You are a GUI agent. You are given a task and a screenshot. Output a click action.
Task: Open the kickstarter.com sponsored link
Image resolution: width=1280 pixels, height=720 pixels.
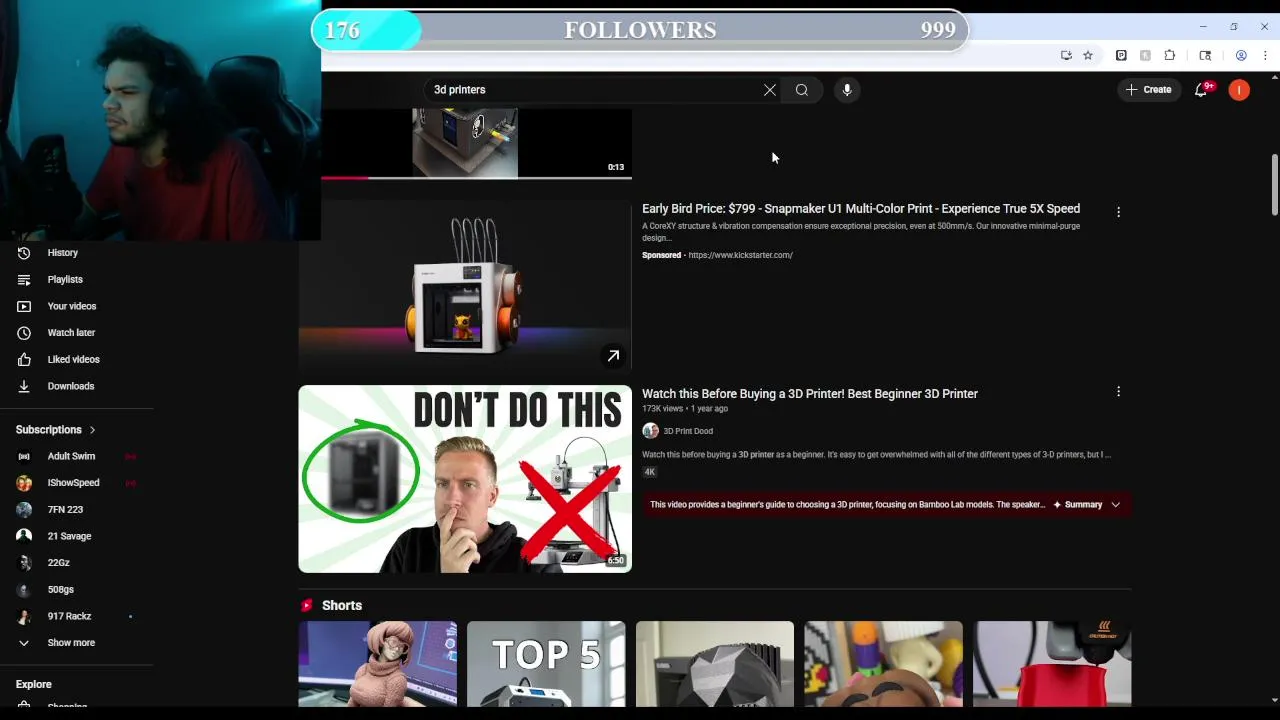tap(740, 255)
